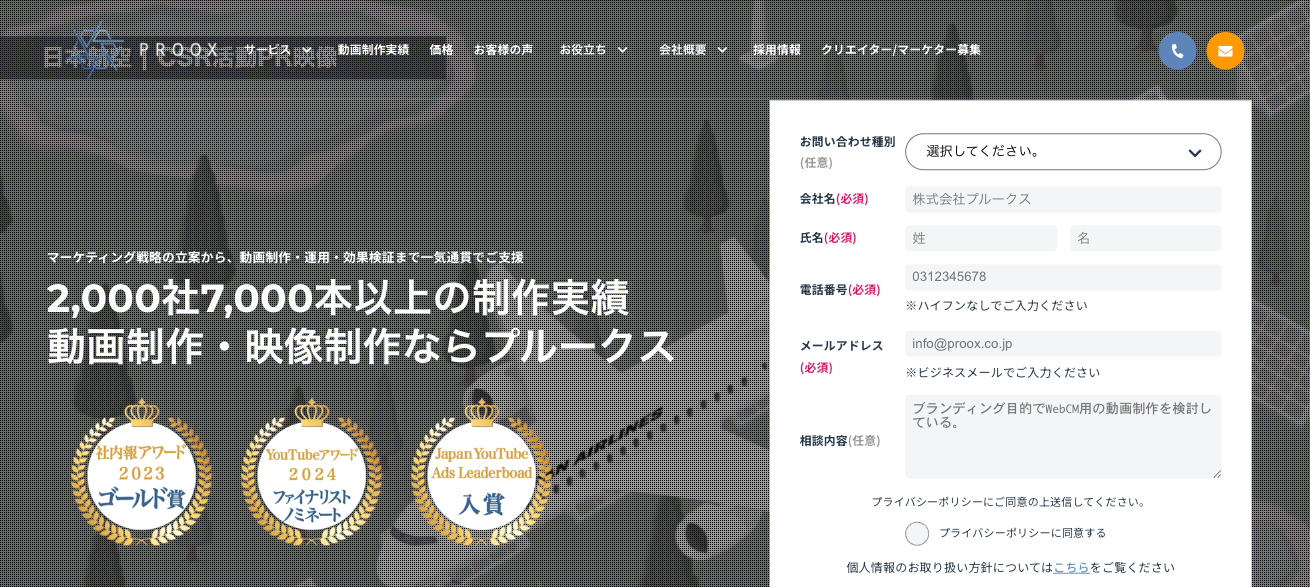Screen dimensions: 1310x587
Task: Open the お問い合わせ種別 select dropdown
Action: click(x=1063, y=152)
